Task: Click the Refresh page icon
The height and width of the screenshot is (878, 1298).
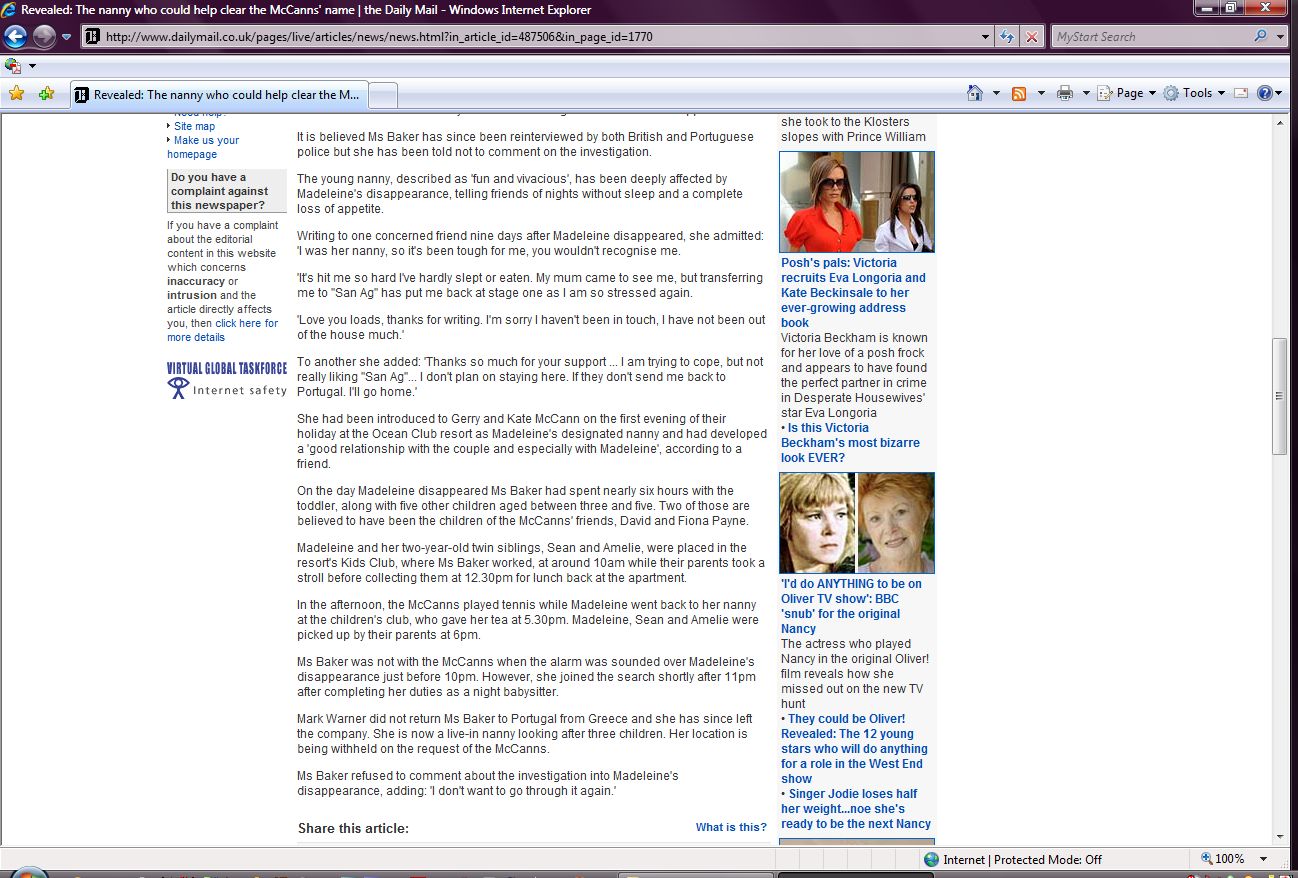Action: [1008, 37]
